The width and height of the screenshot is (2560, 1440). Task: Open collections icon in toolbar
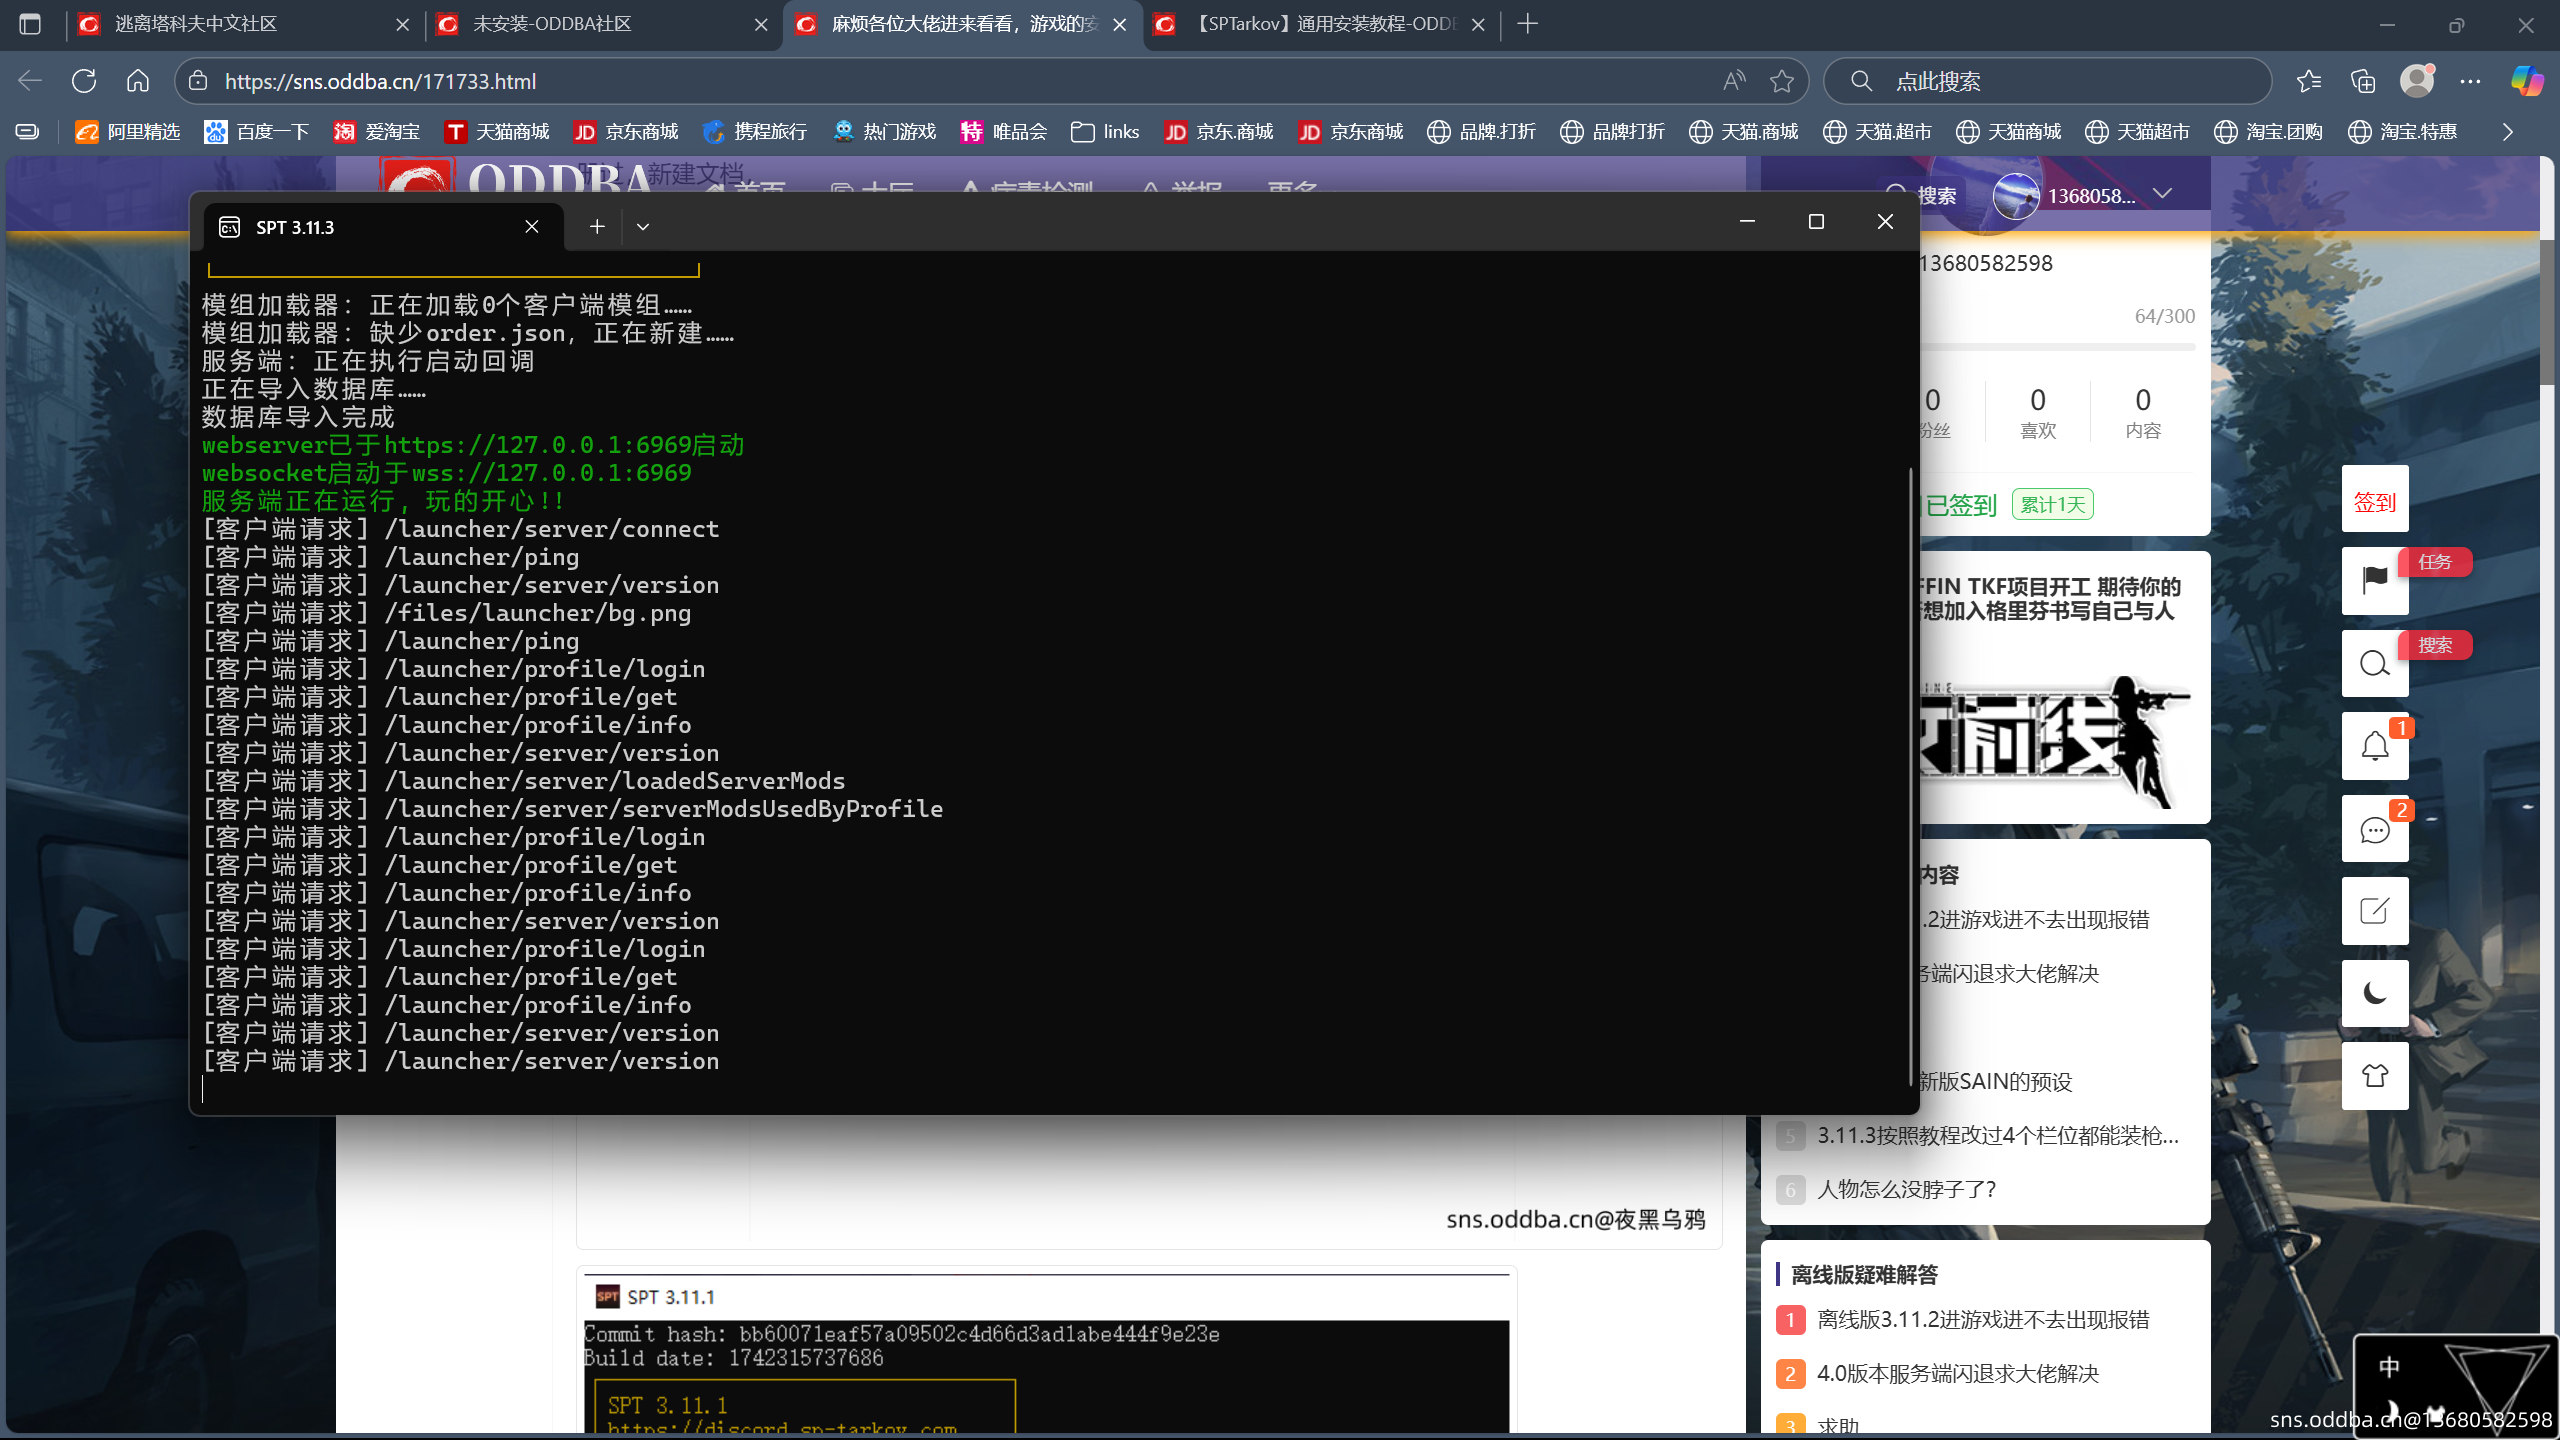(x=2363, y=81)
